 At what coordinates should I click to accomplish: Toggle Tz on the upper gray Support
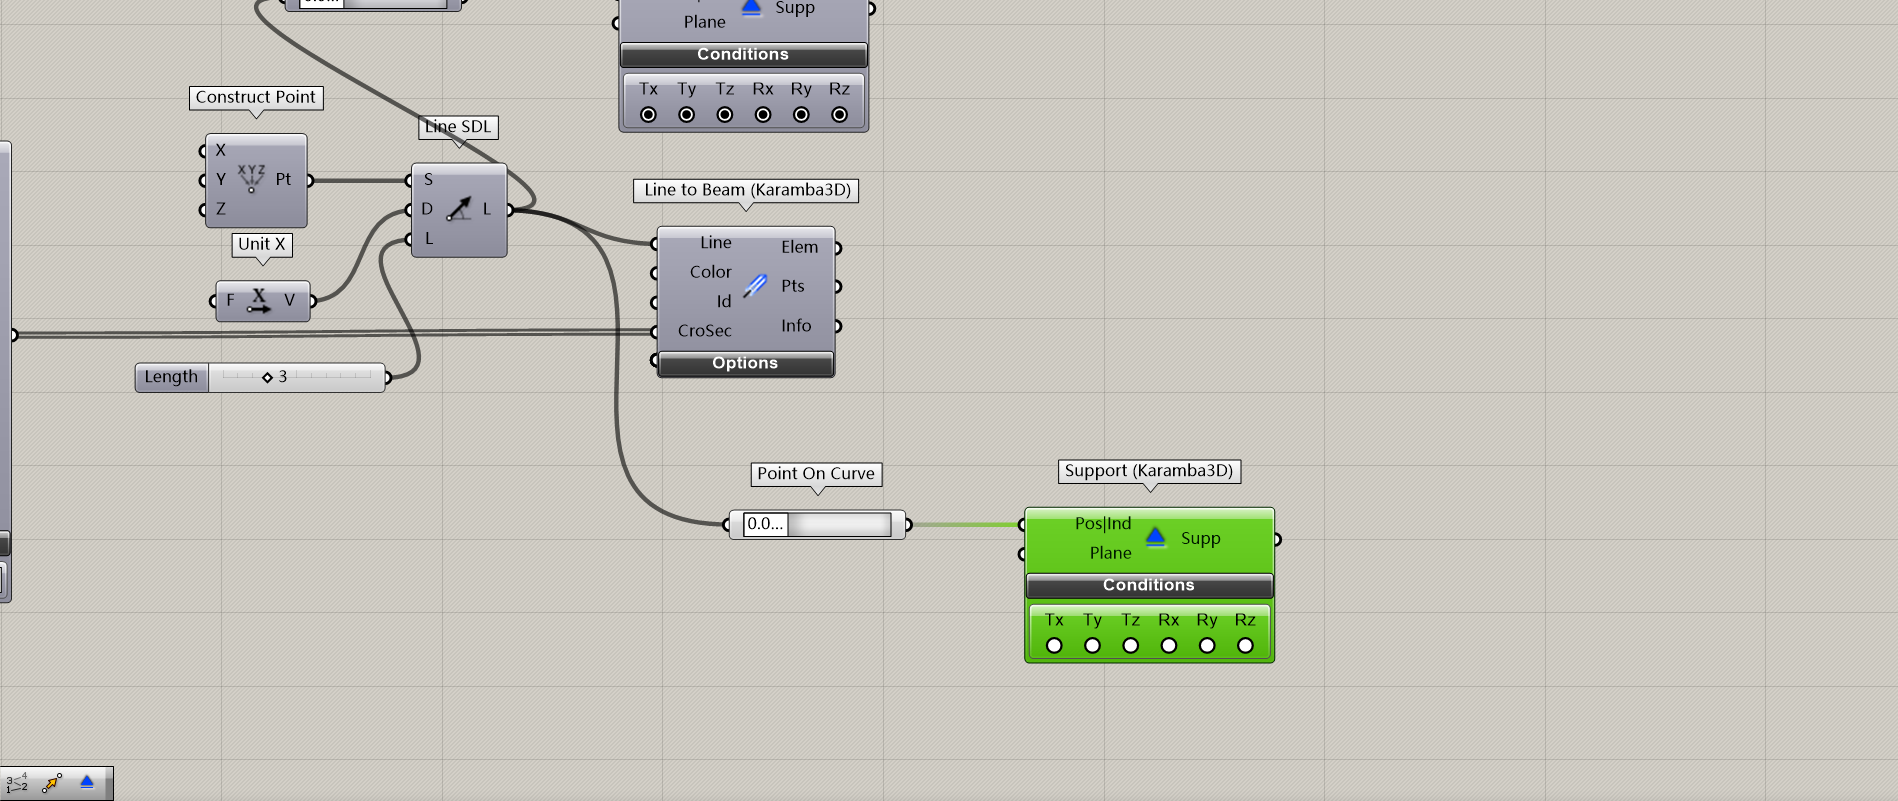[x=725, y=115]
